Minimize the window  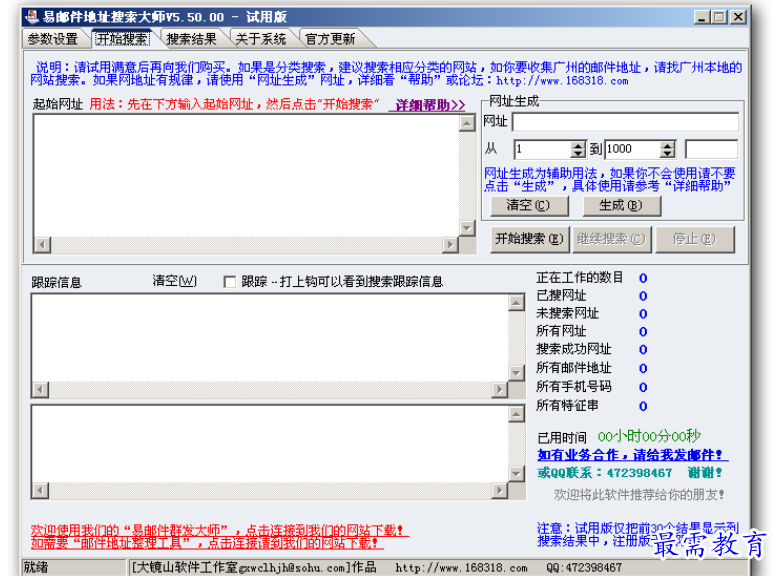pyautogui.click(x=702, y=17)
